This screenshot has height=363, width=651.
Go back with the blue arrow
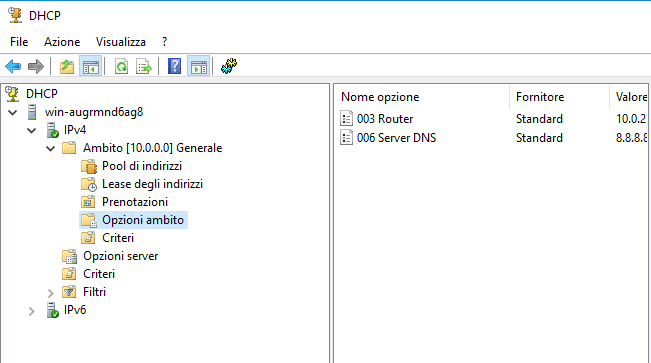pyautogui.click(x=13, y=66)
